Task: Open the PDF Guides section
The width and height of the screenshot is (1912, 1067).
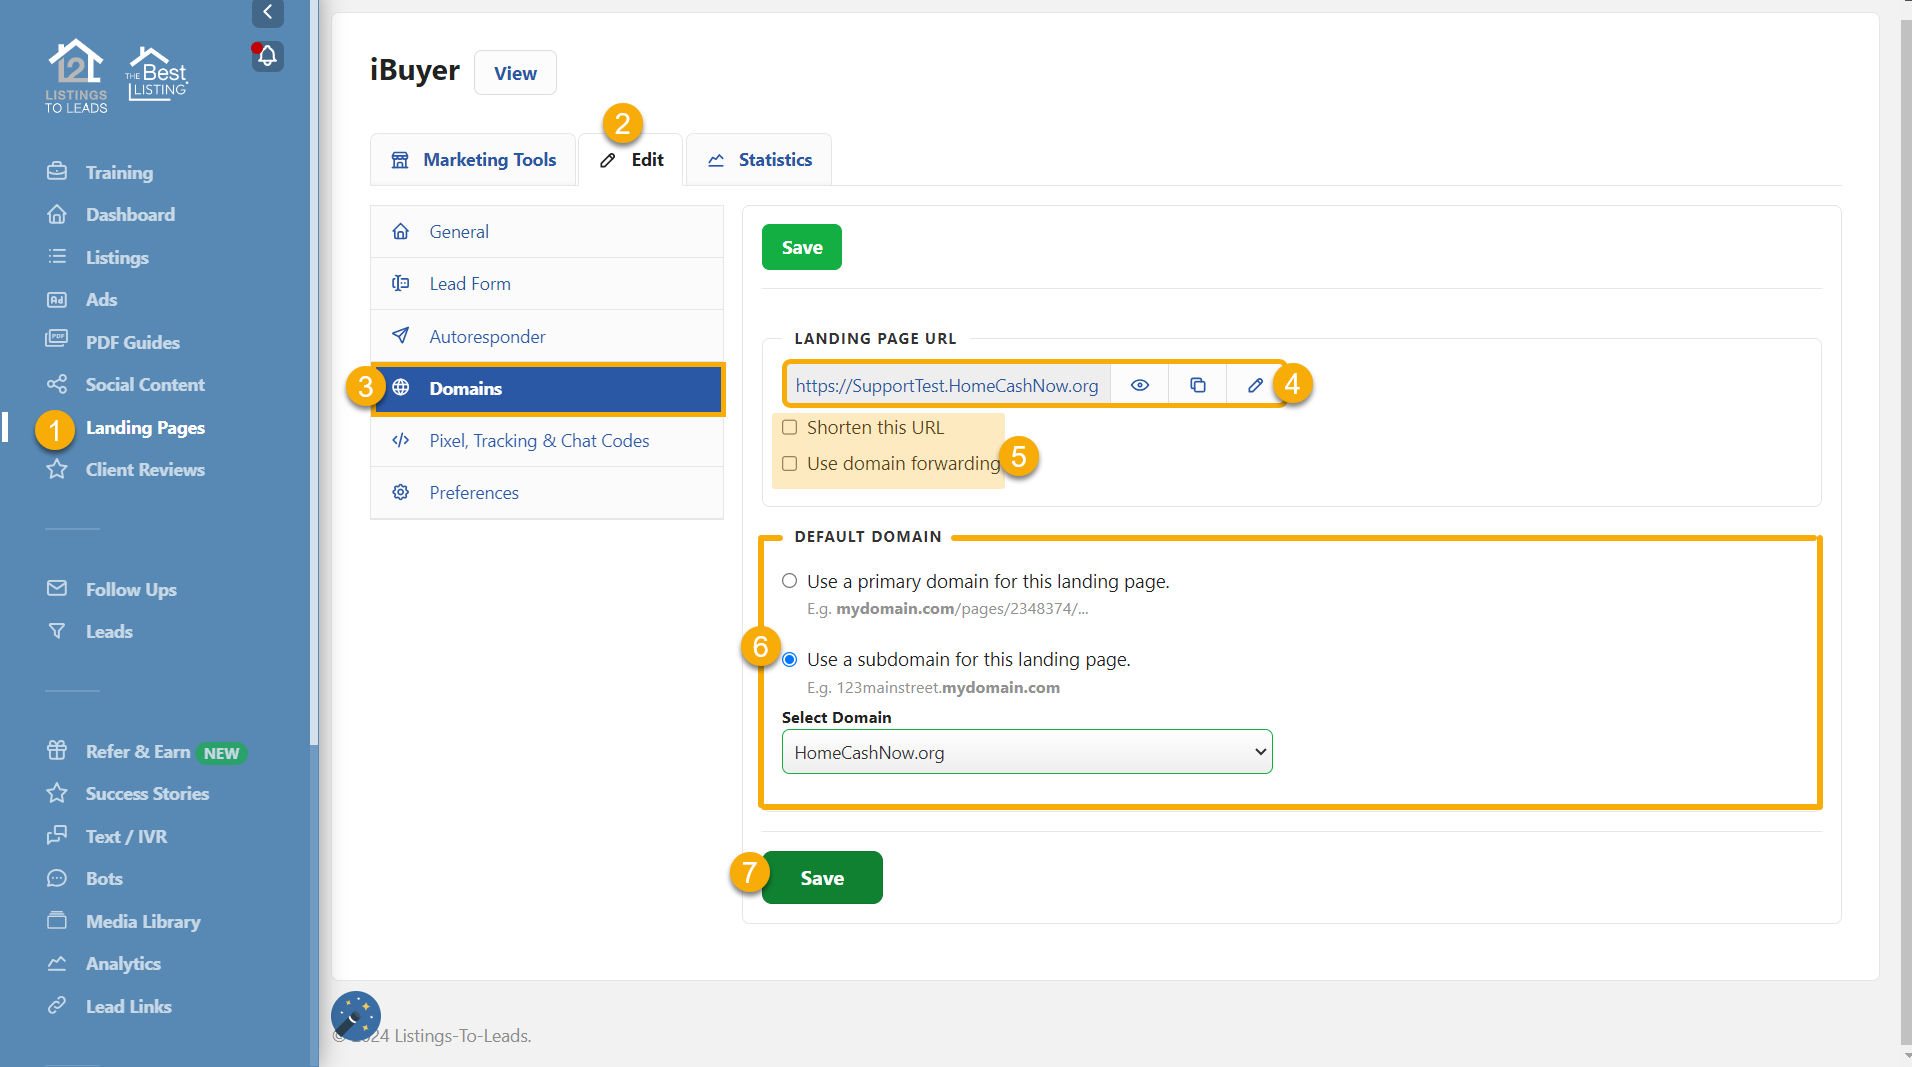Action: pyautogui.click(x=130, y=341)
